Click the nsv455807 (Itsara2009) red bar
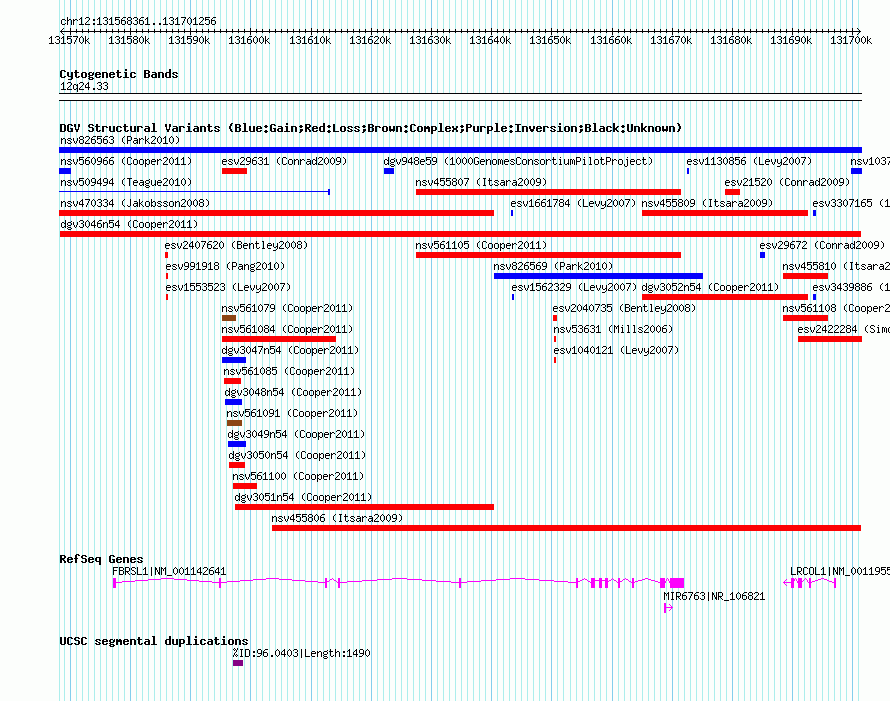 point(548,192)
